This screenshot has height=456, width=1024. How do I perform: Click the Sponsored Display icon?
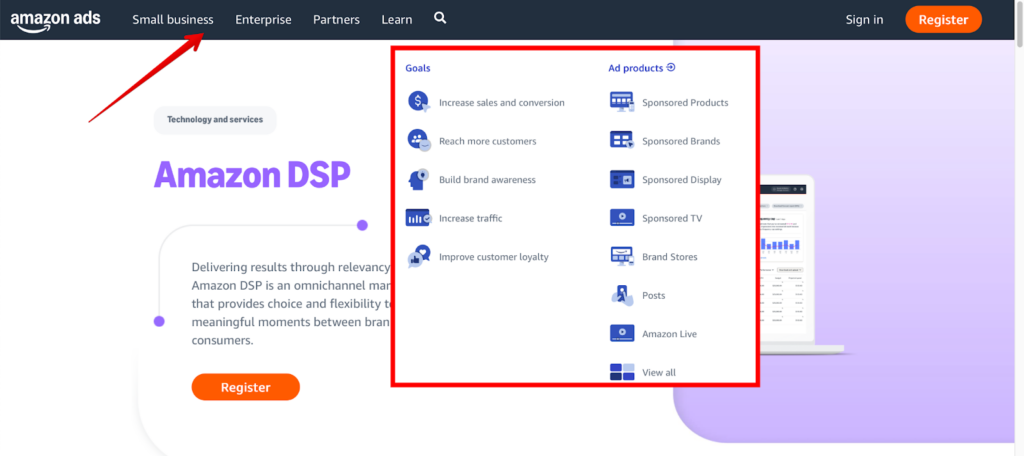[x=622, y=179]
